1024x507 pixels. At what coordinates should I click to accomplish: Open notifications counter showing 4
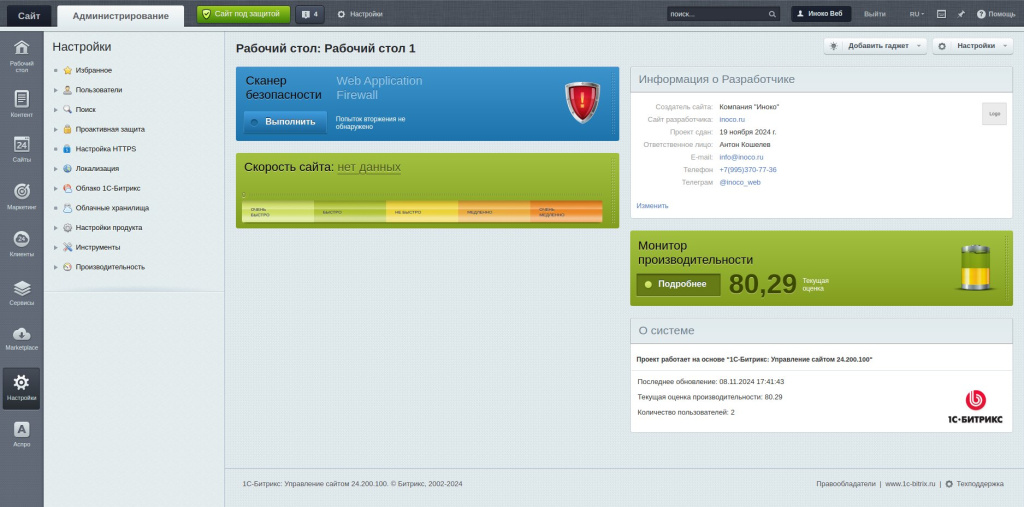310,14
